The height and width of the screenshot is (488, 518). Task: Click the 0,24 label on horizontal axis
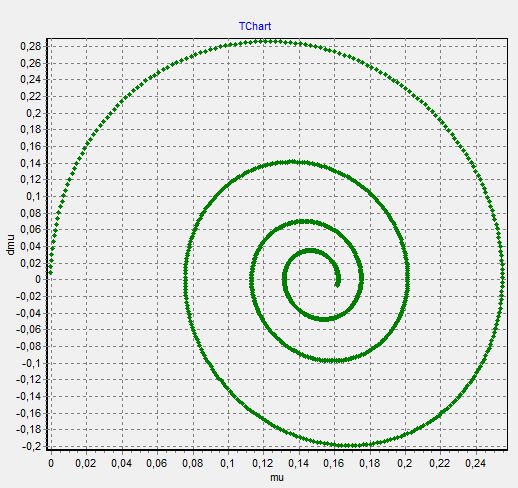[x=476, y=463]
